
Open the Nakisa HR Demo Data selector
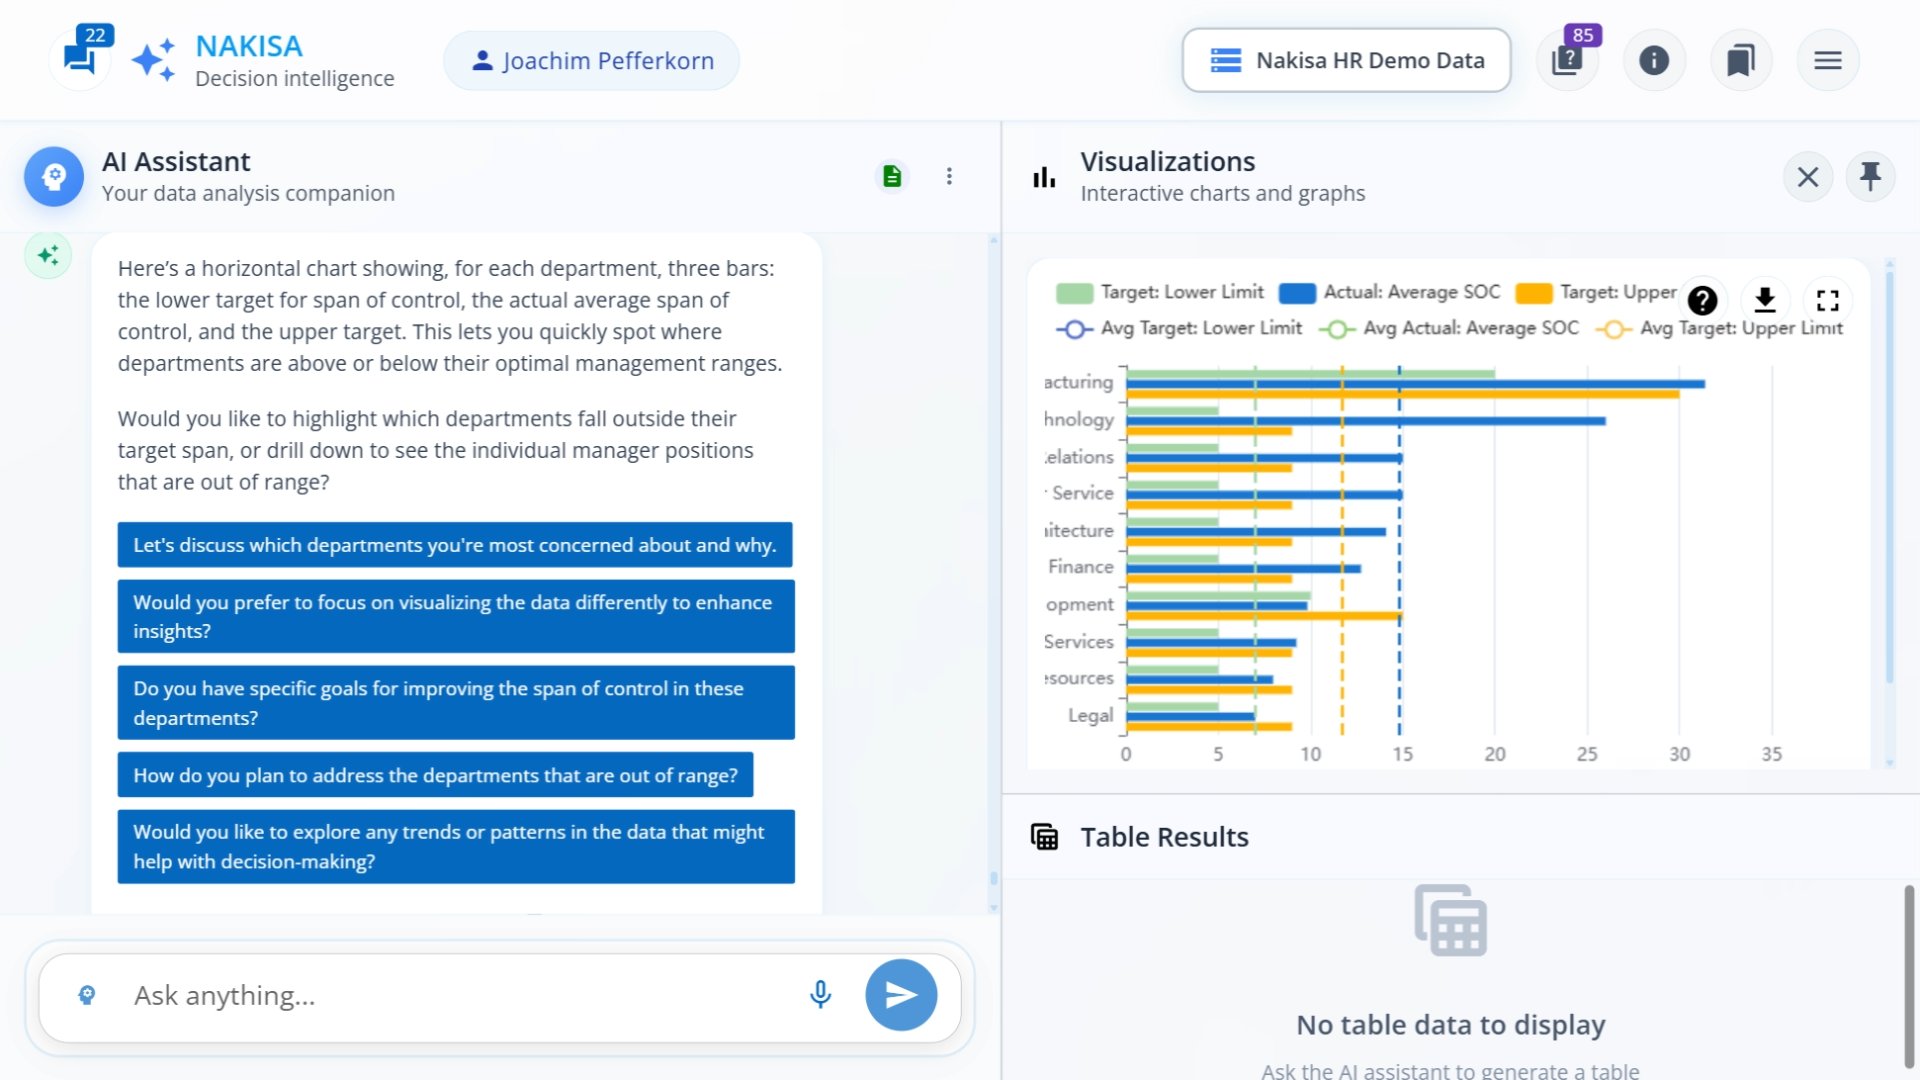[x=1346, y=60]
